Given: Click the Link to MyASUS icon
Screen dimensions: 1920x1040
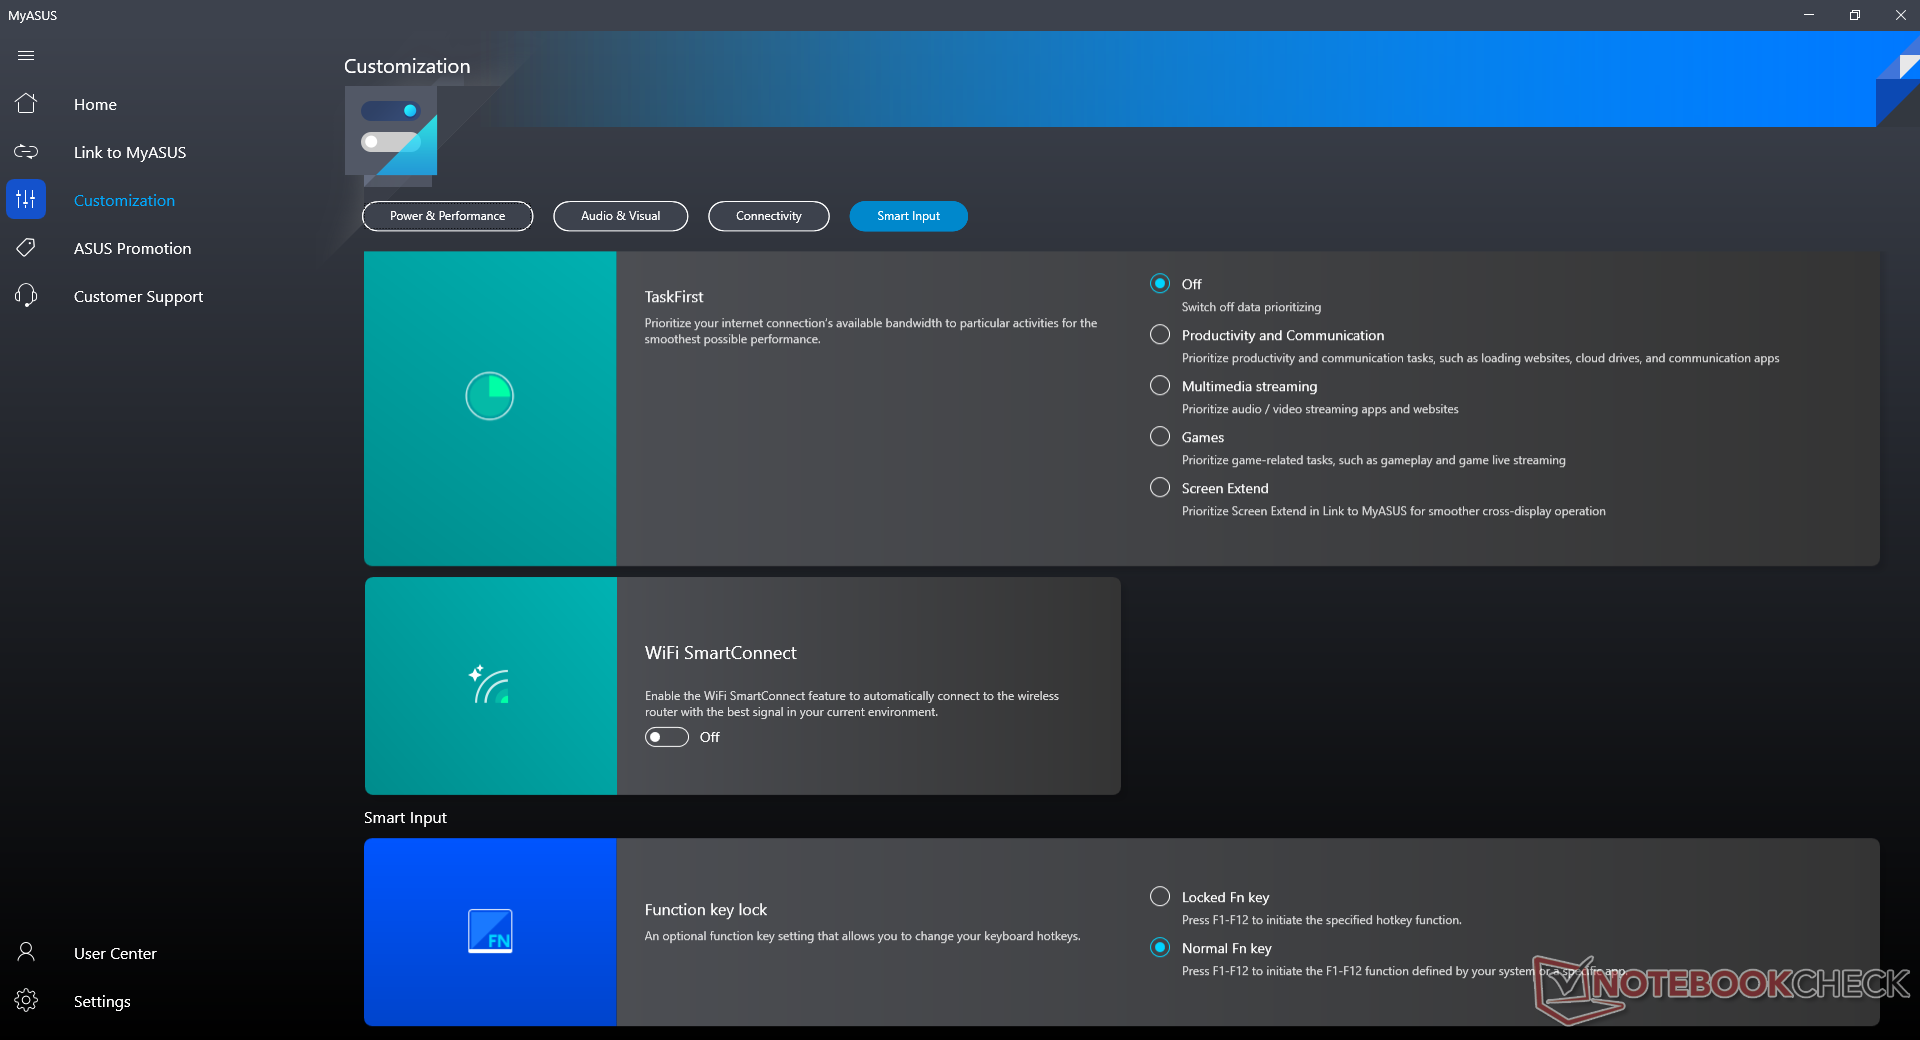Looking at the screenshot, I should [x=26, y=152].
